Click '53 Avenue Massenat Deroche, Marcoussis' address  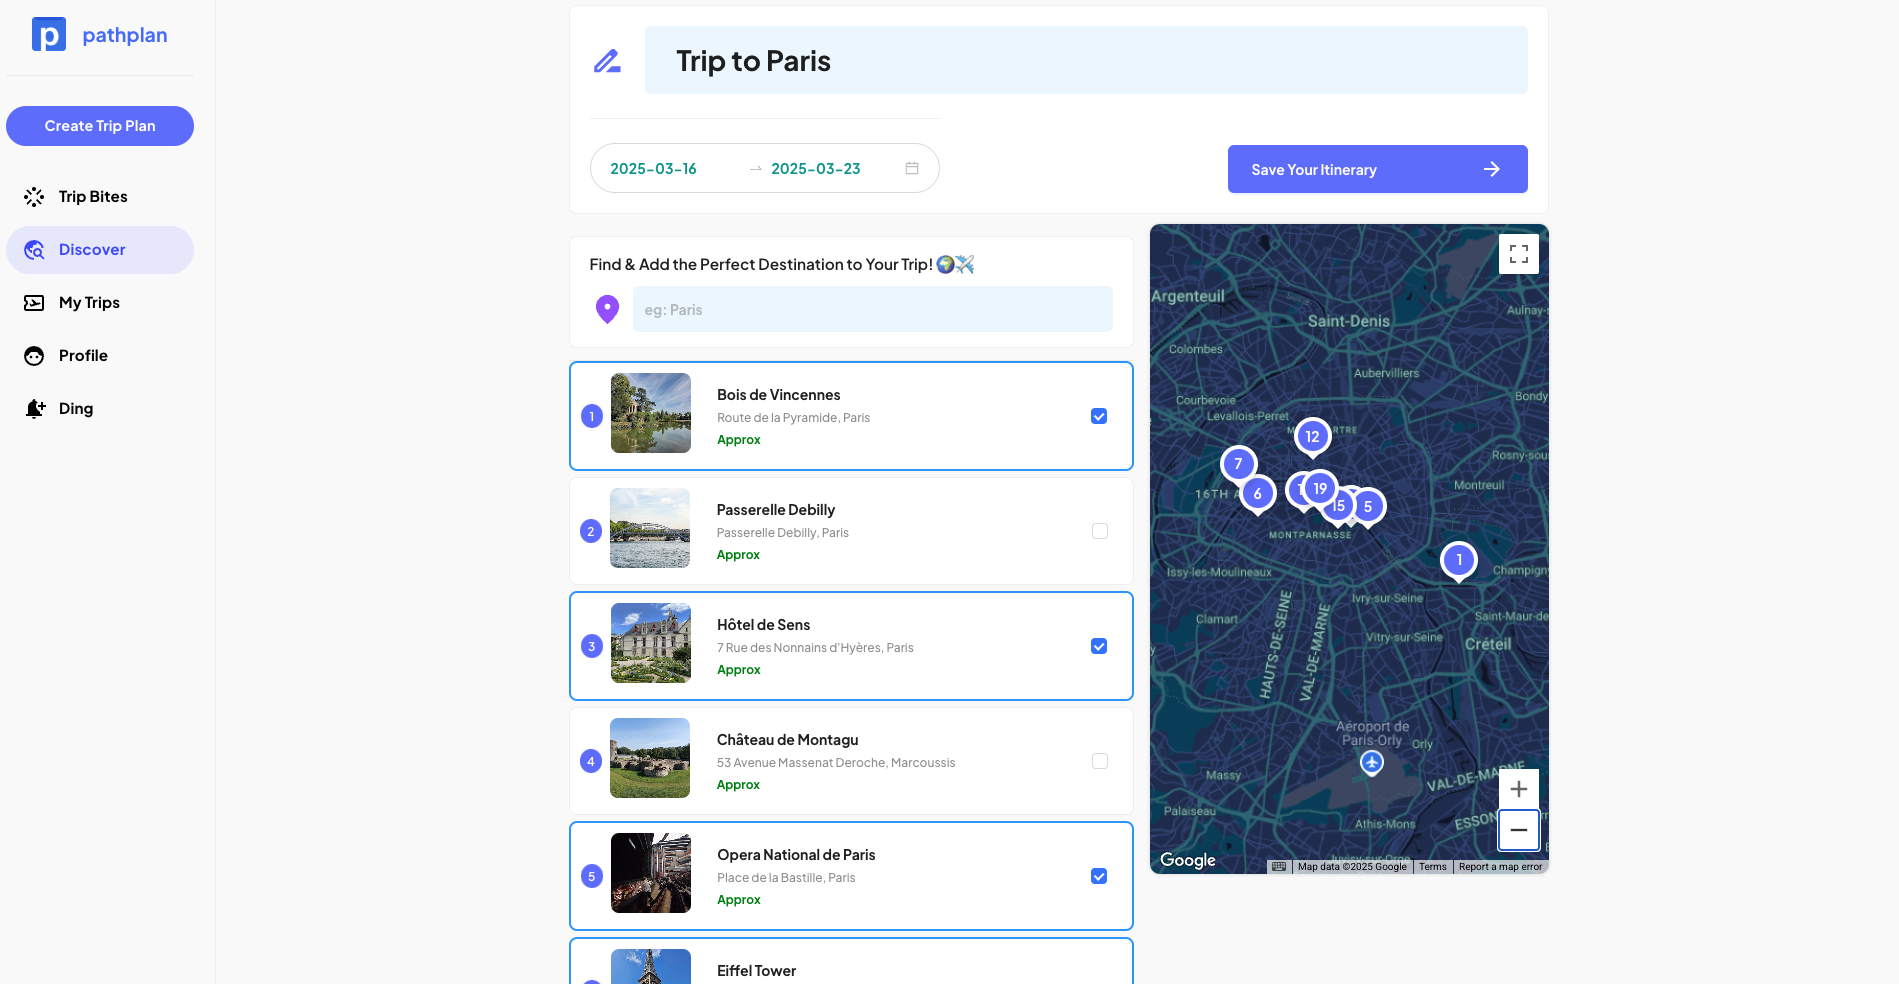click(836, 763)
